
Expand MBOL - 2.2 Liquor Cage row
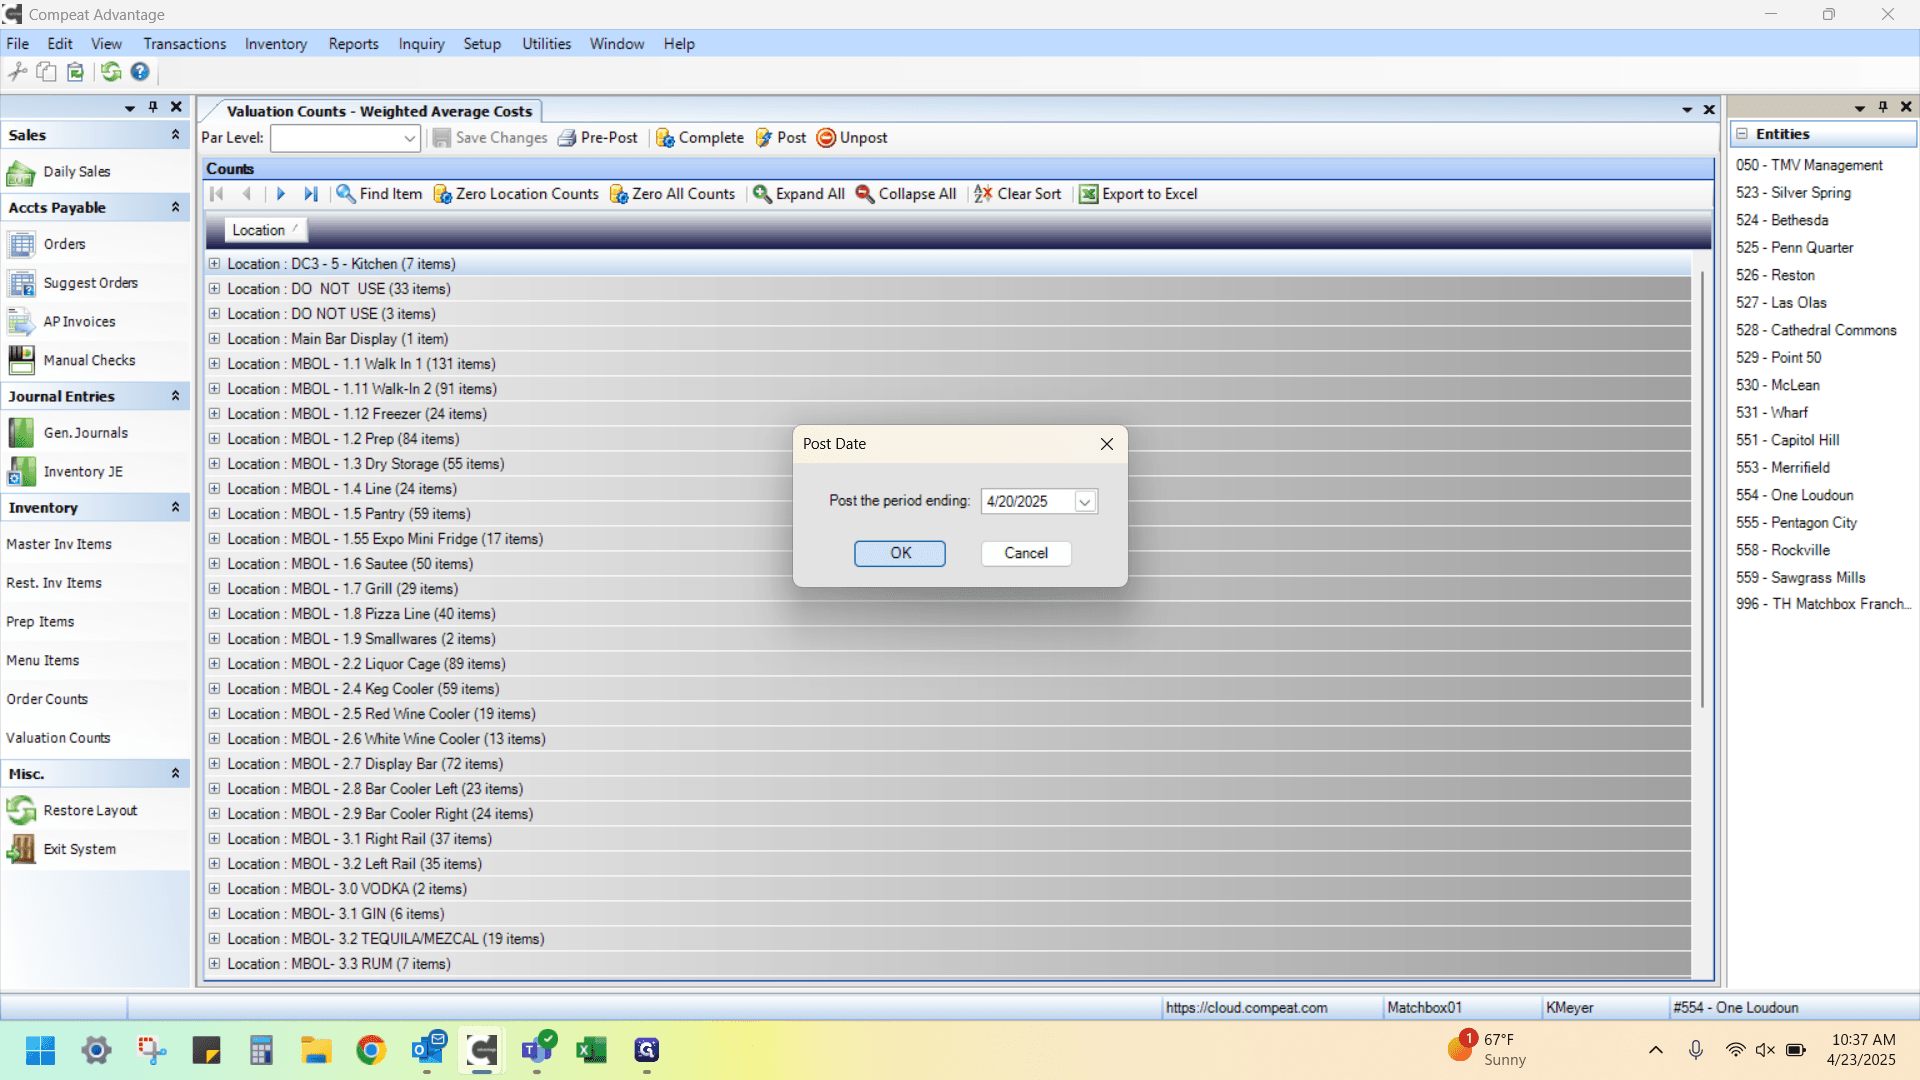coord(214,664)
